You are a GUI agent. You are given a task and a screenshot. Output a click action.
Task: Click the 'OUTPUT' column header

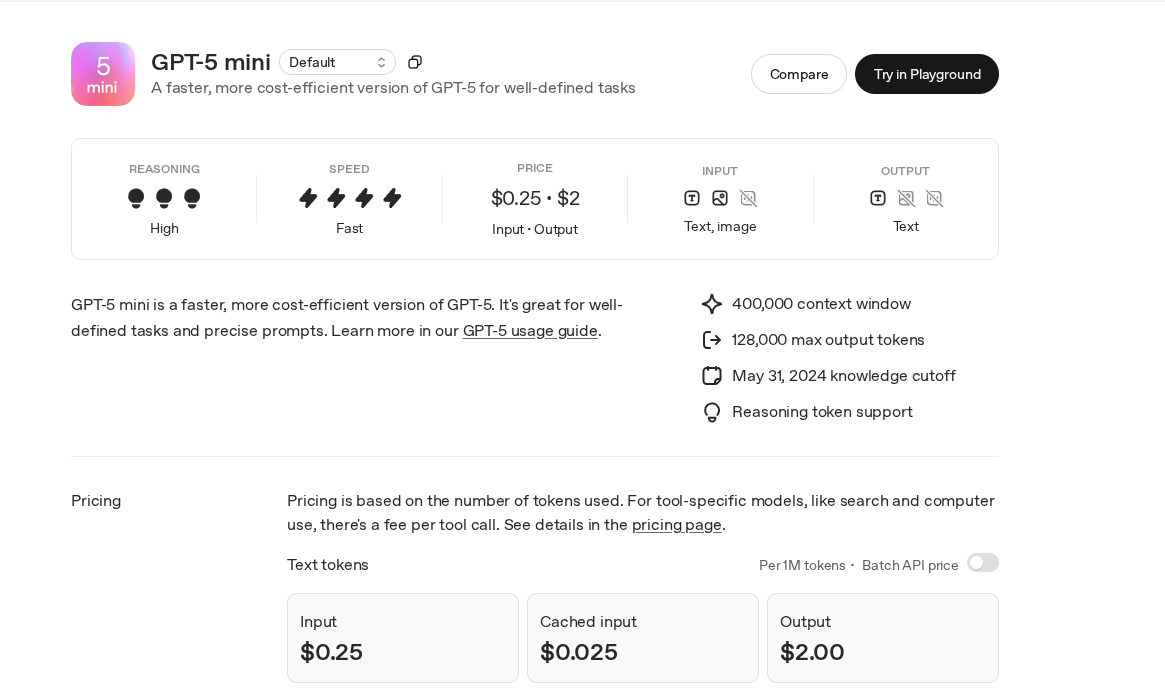point(905,171)
